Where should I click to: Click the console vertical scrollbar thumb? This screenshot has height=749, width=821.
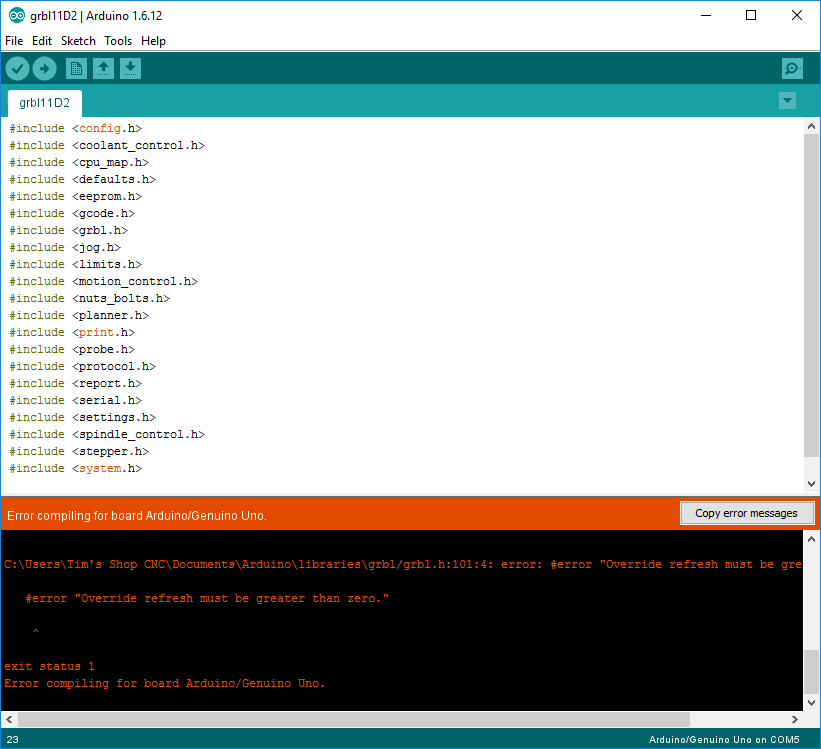point(812,671)
